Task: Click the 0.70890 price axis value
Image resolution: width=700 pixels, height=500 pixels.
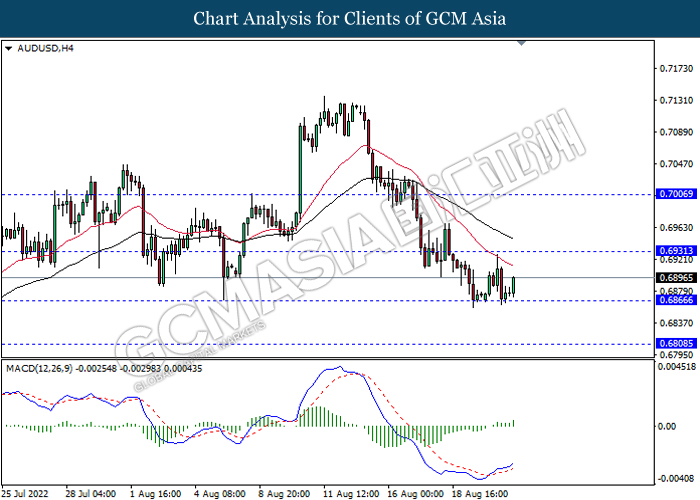Action: [676, 132]
